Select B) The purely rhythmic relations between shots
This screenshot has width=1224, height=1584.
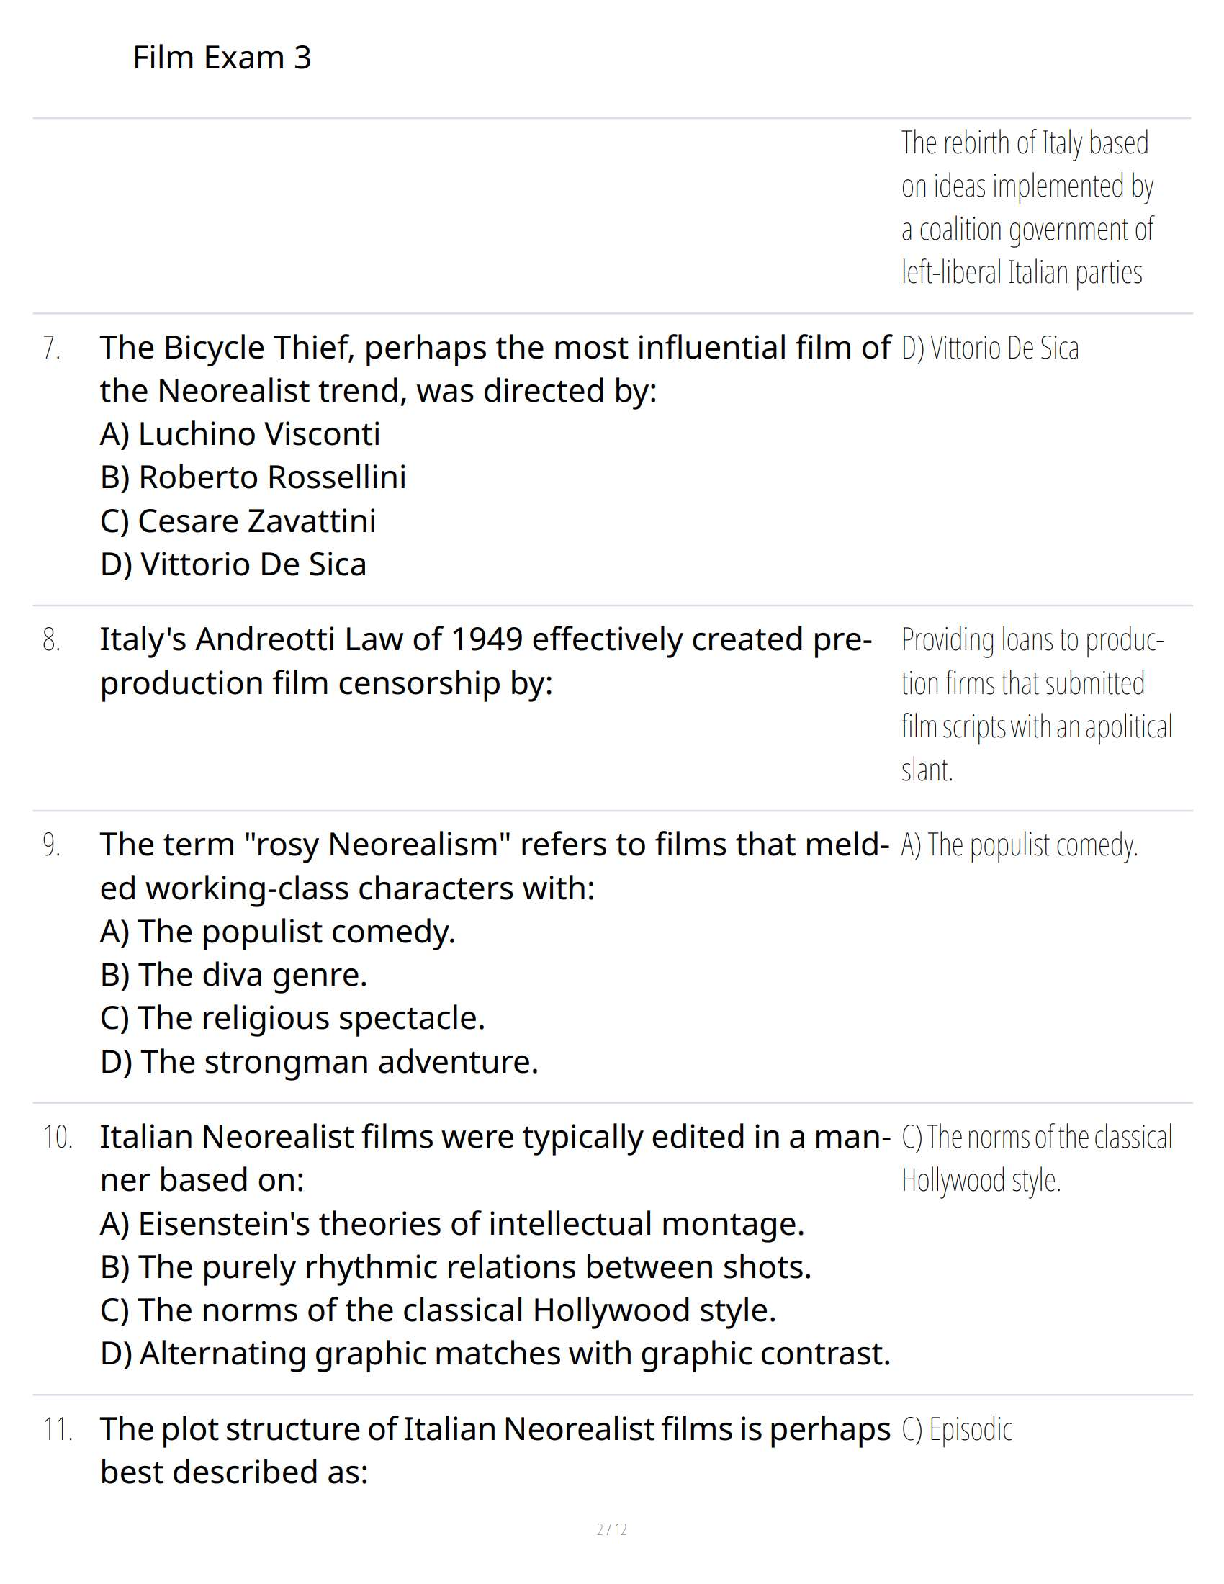point(455,1267)
